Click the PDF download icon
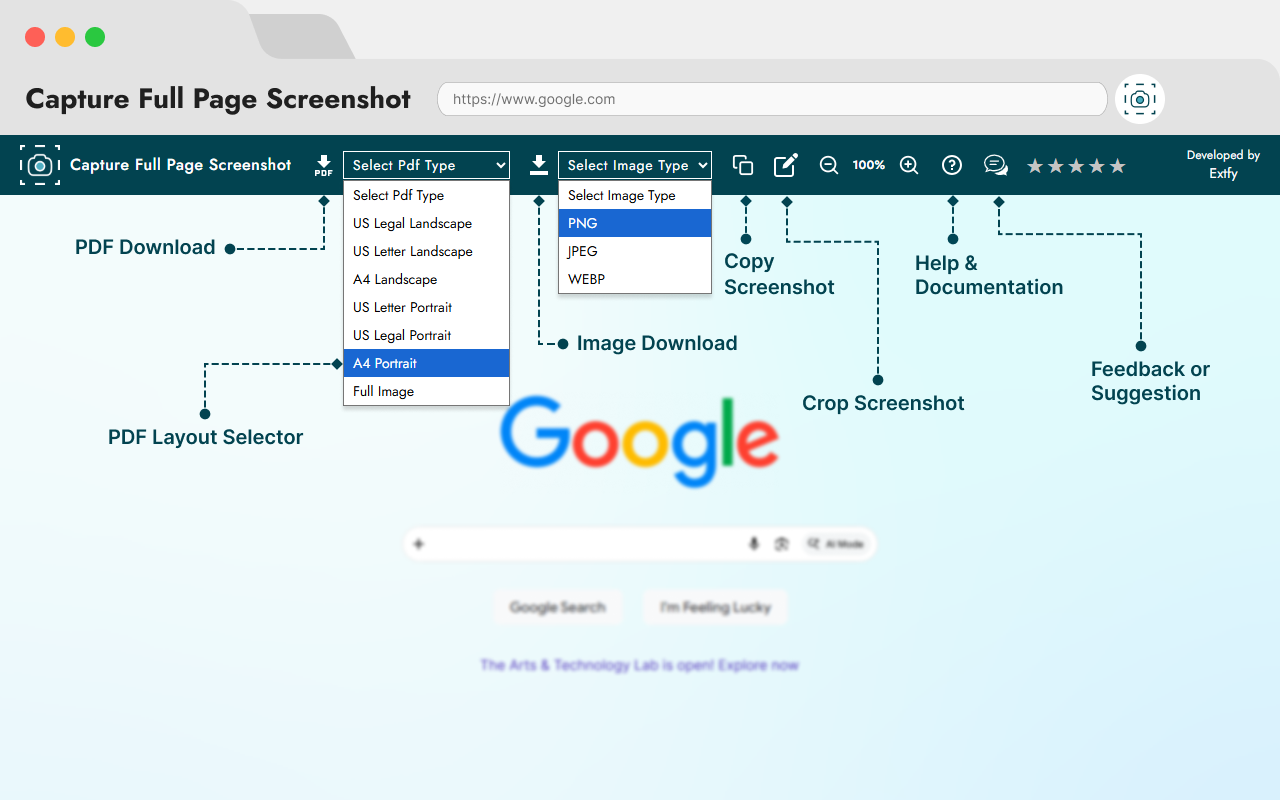1280x800 pixels. coord(324,166)
